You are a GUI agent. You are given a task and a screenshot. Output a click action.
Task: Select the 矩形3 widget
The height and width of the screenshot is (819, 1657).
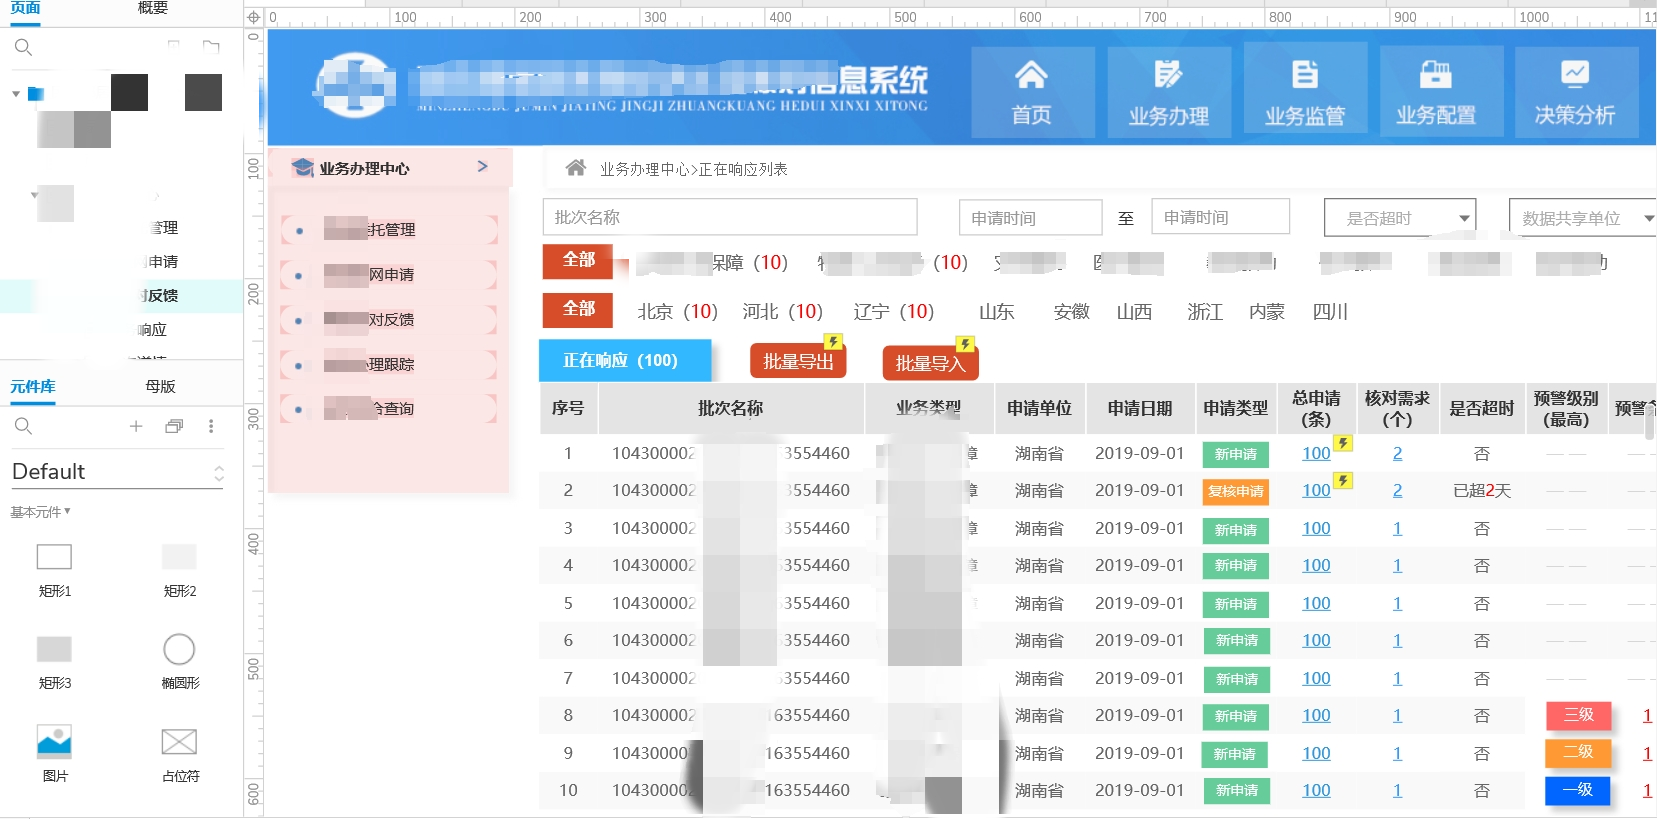click(54, 649)
